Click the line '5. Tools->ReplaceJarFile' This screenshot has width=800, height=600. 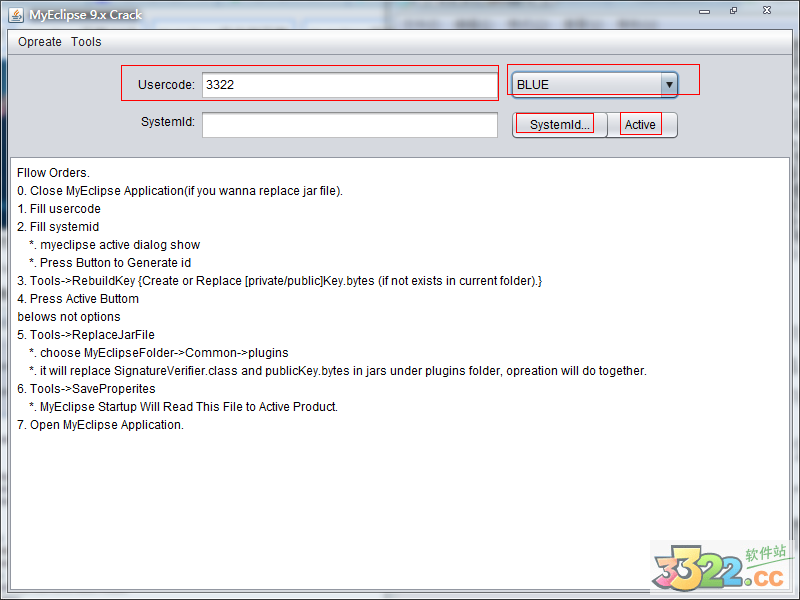point(86,335)
